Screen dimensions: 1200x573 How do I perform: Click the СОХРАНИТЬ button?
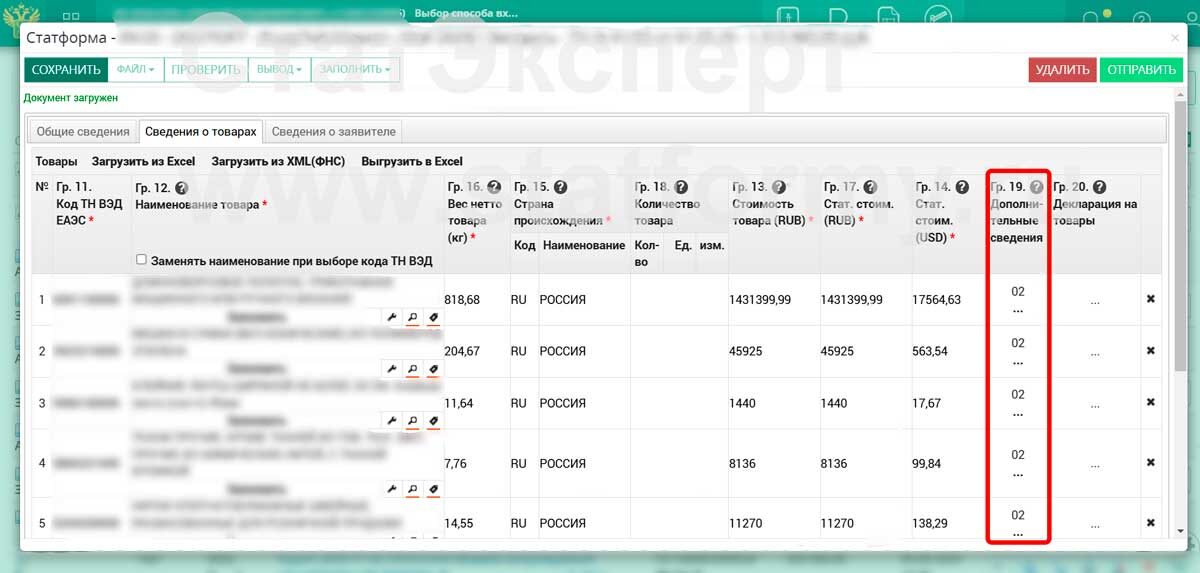pos(66,70)
